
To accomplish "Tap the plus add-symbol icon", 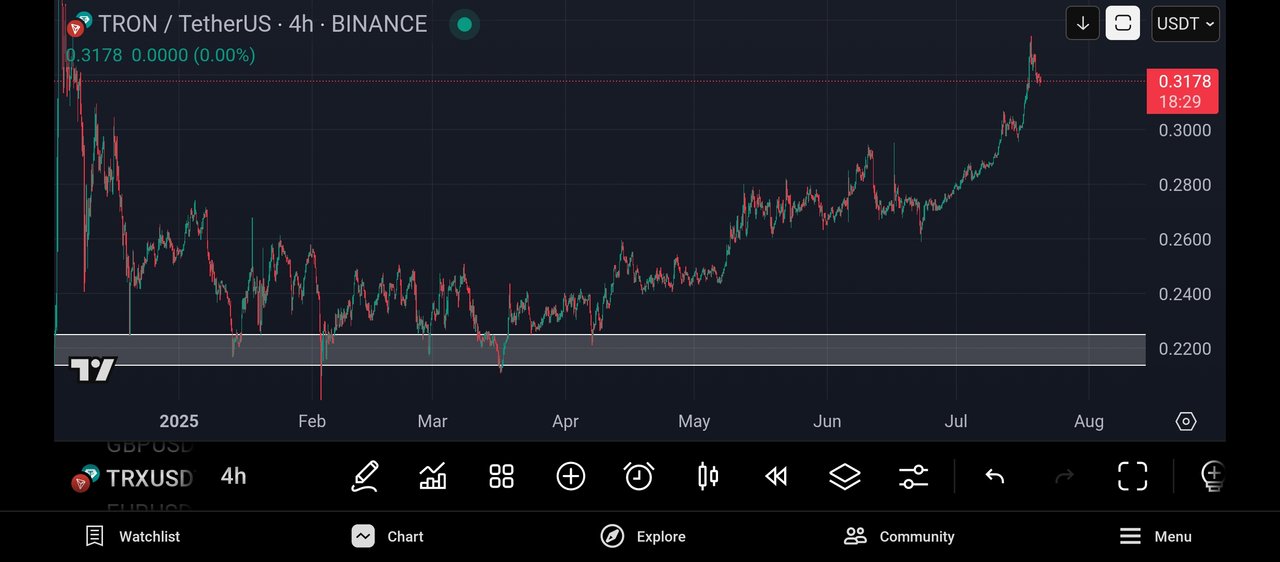I will click(x=571, y=476).
